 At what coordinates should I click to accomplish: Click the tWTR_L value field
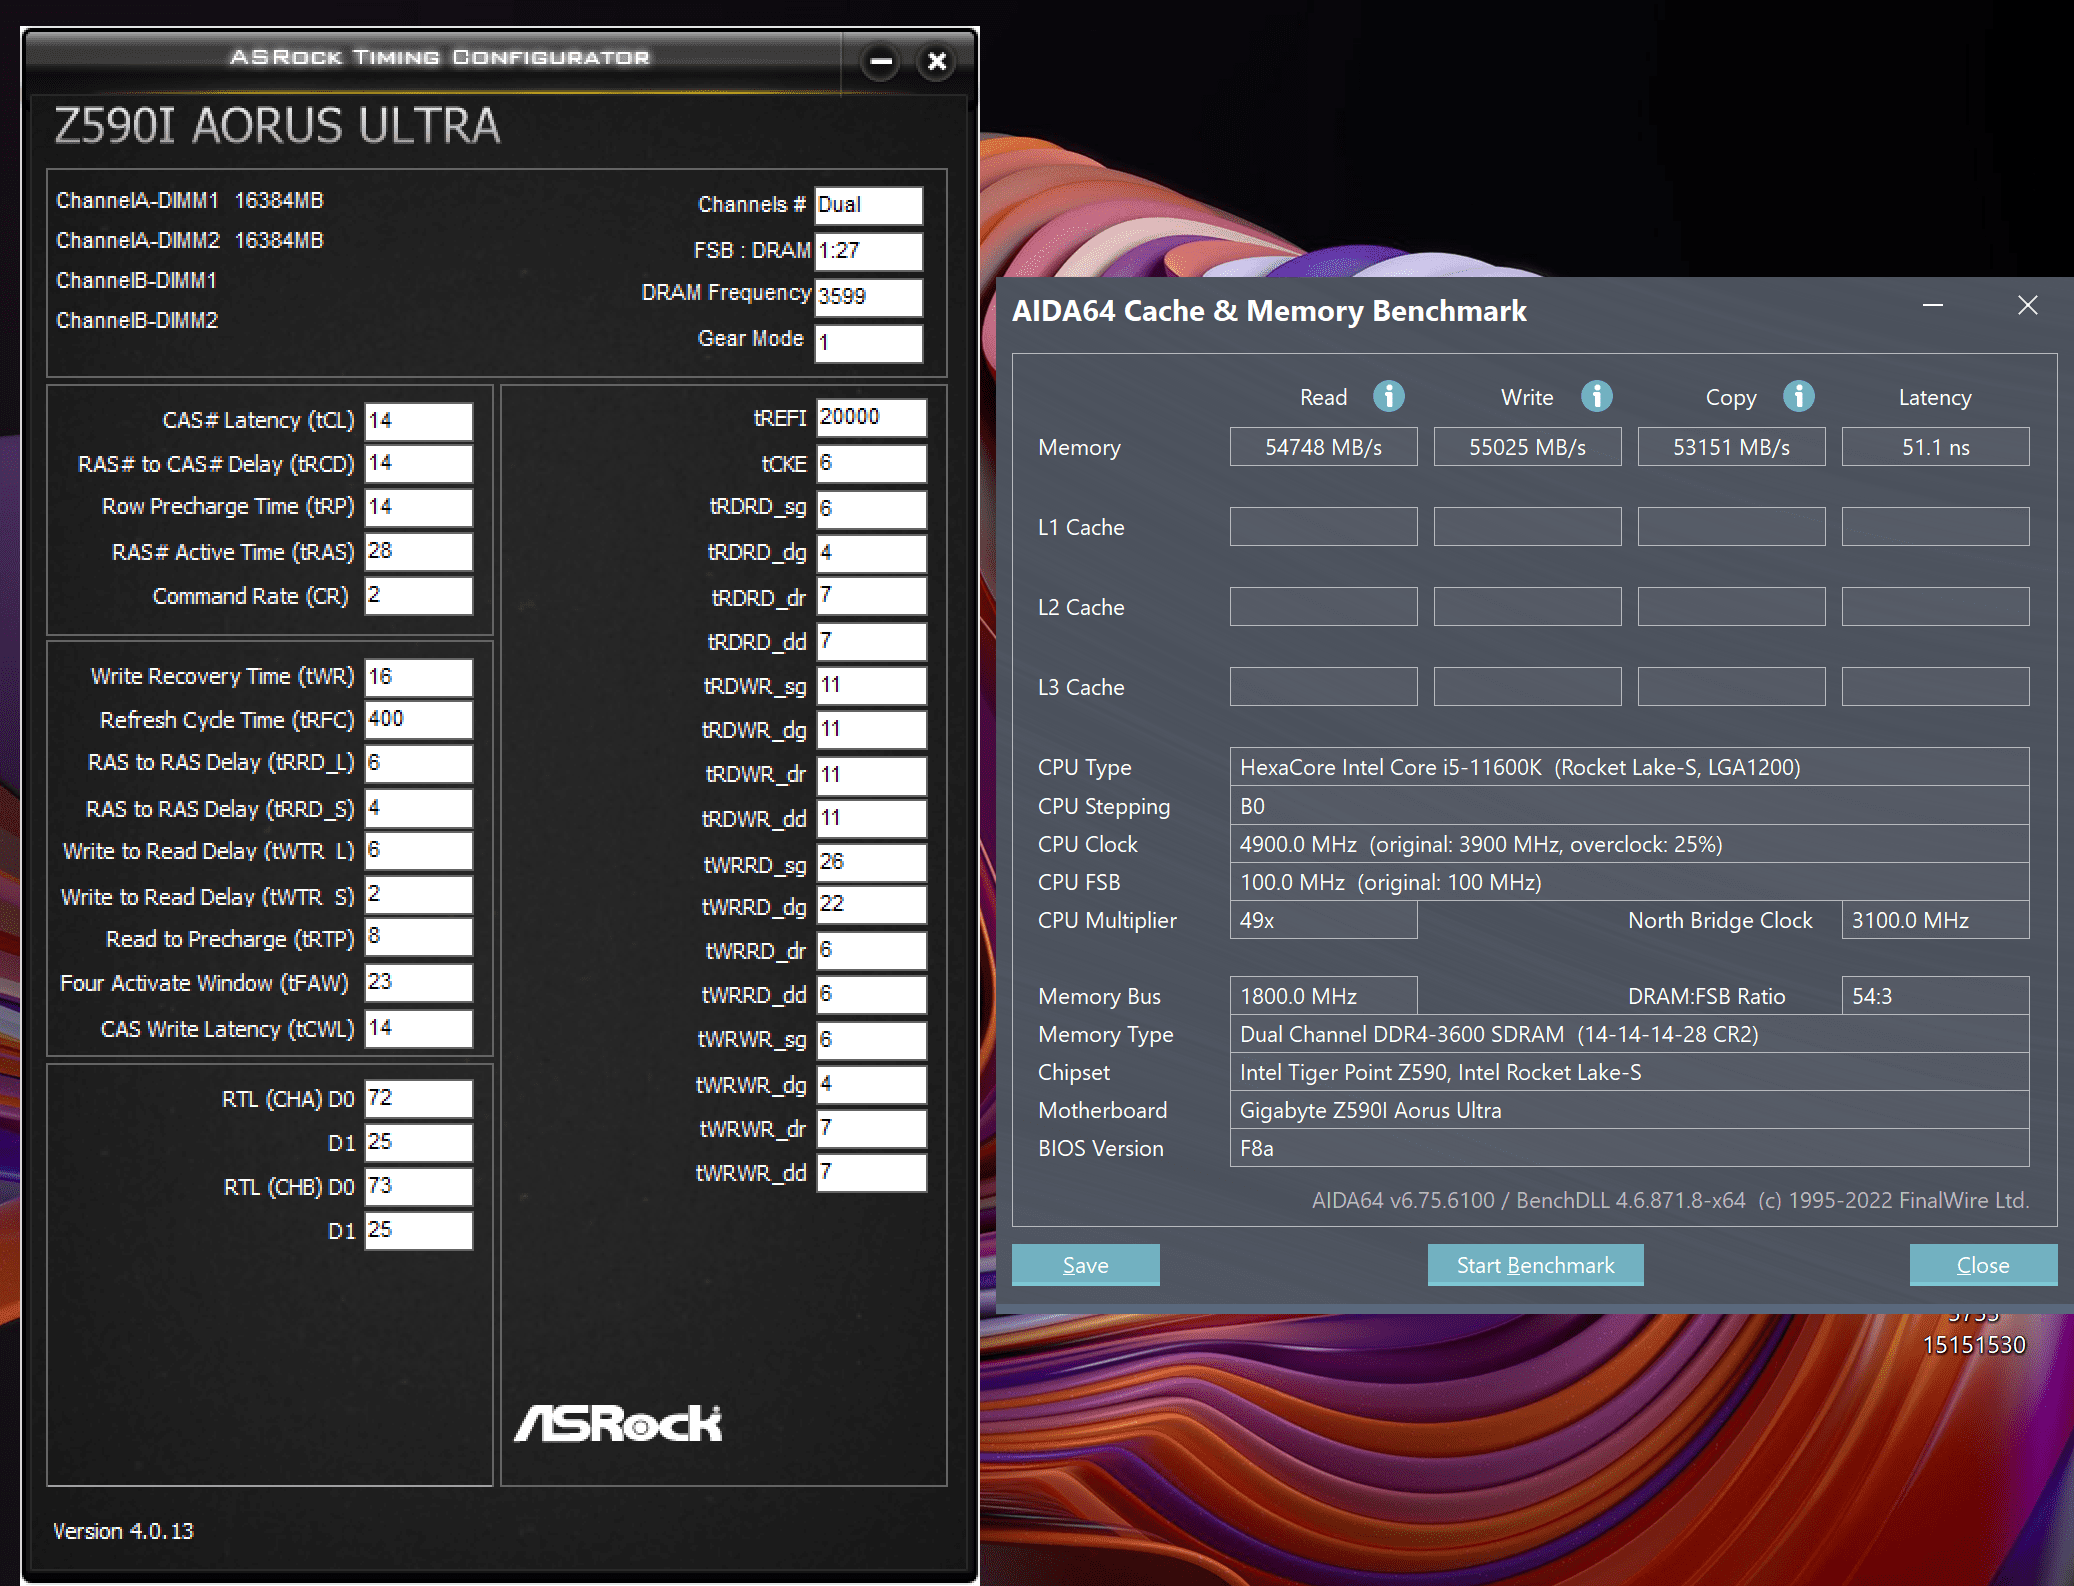tap(418, 851)
